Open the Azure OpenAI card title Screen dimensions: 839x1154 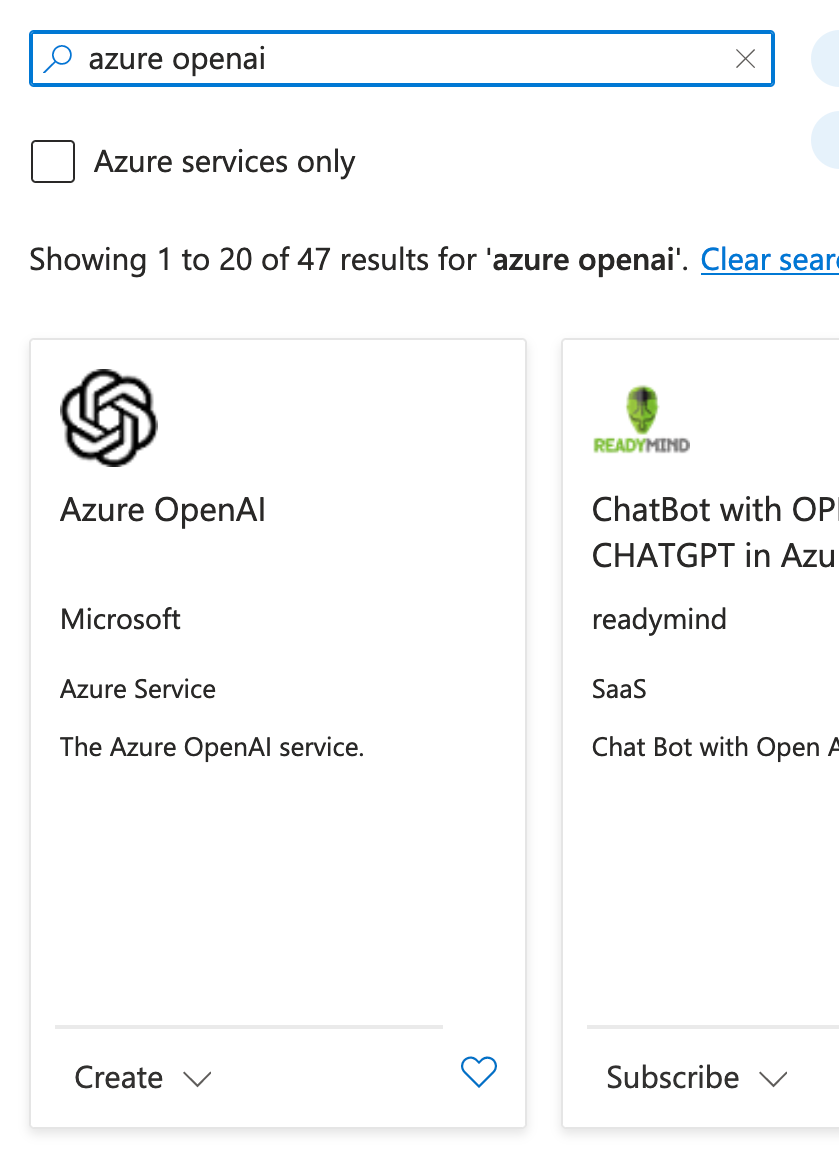[x=163, y=510]
